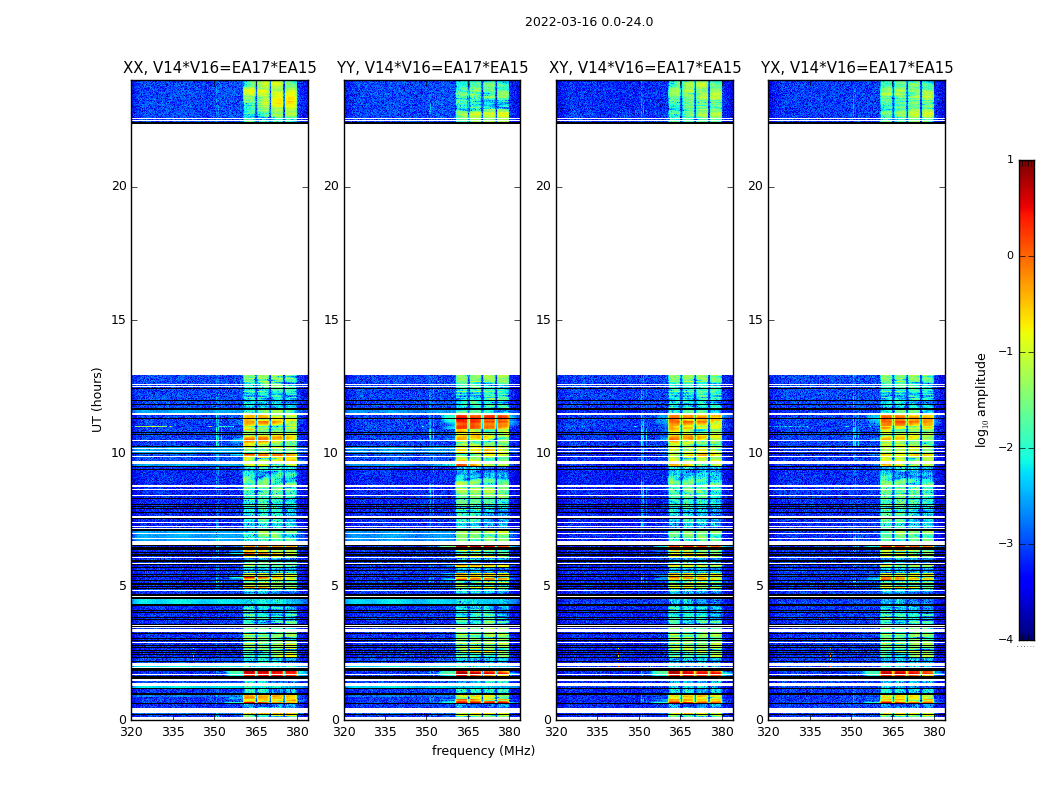Image resolution: width=1050 pixels, height=800 pixels.
Task: Select the YY panel title
Action: point(432,68)
